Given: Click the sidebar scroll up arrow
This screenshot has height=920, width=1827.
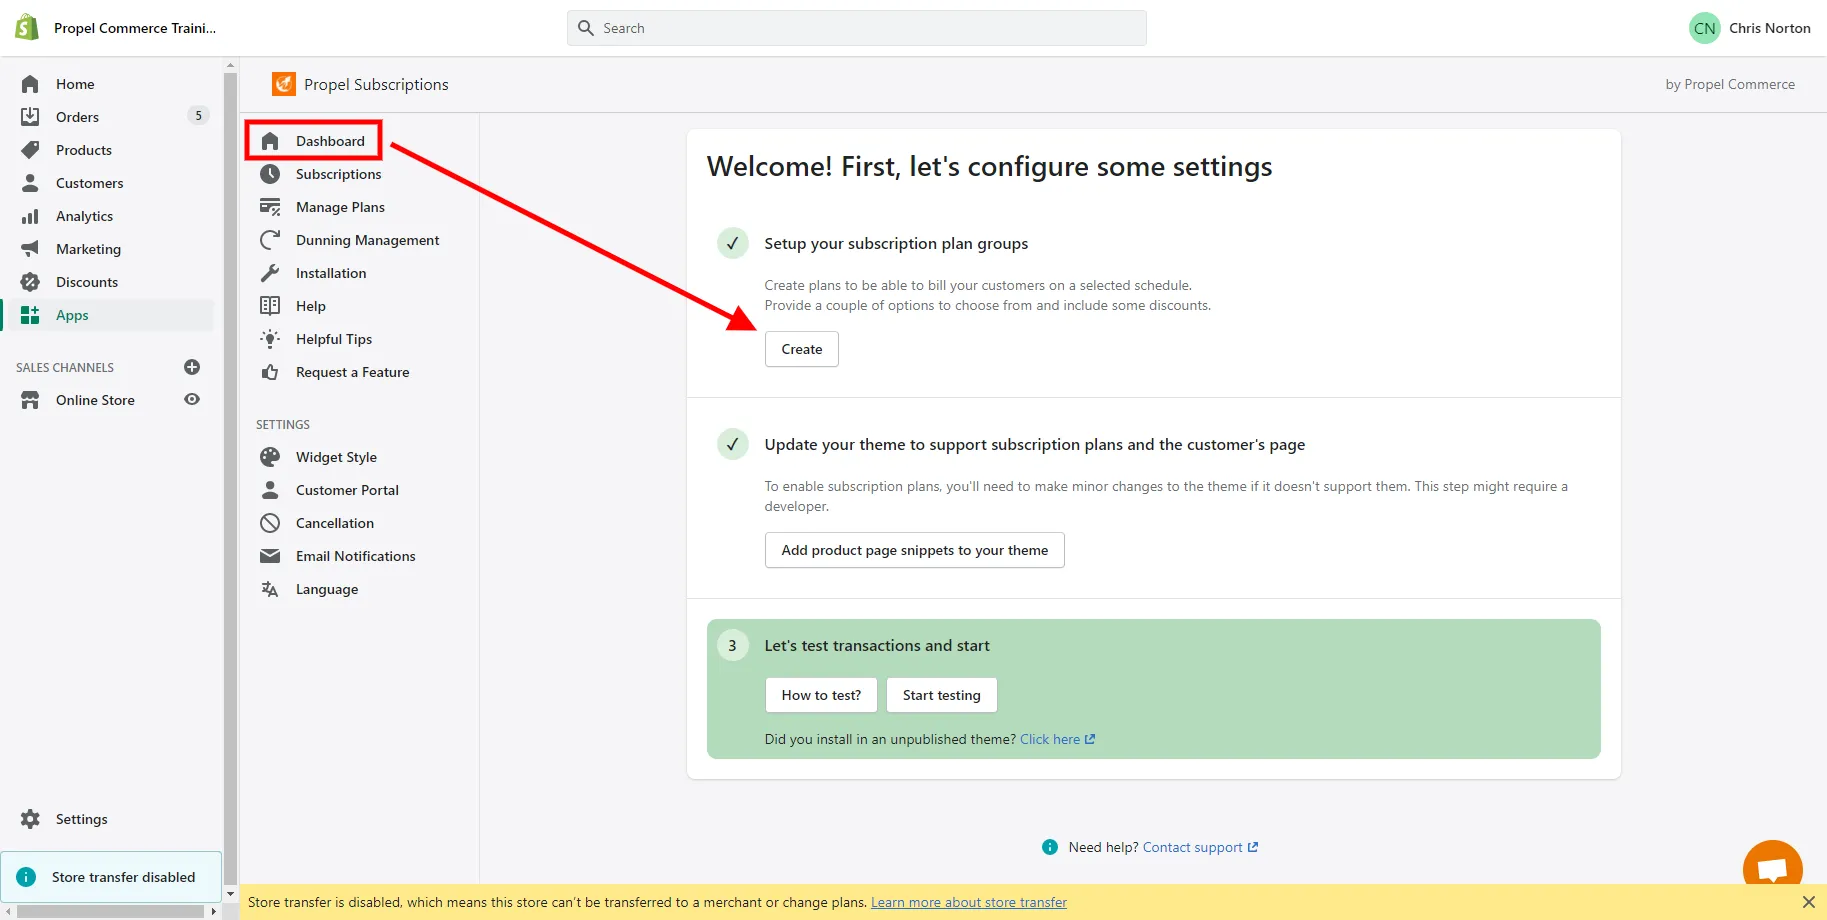Looking at the screenshot, I should [x=231, y=65].
